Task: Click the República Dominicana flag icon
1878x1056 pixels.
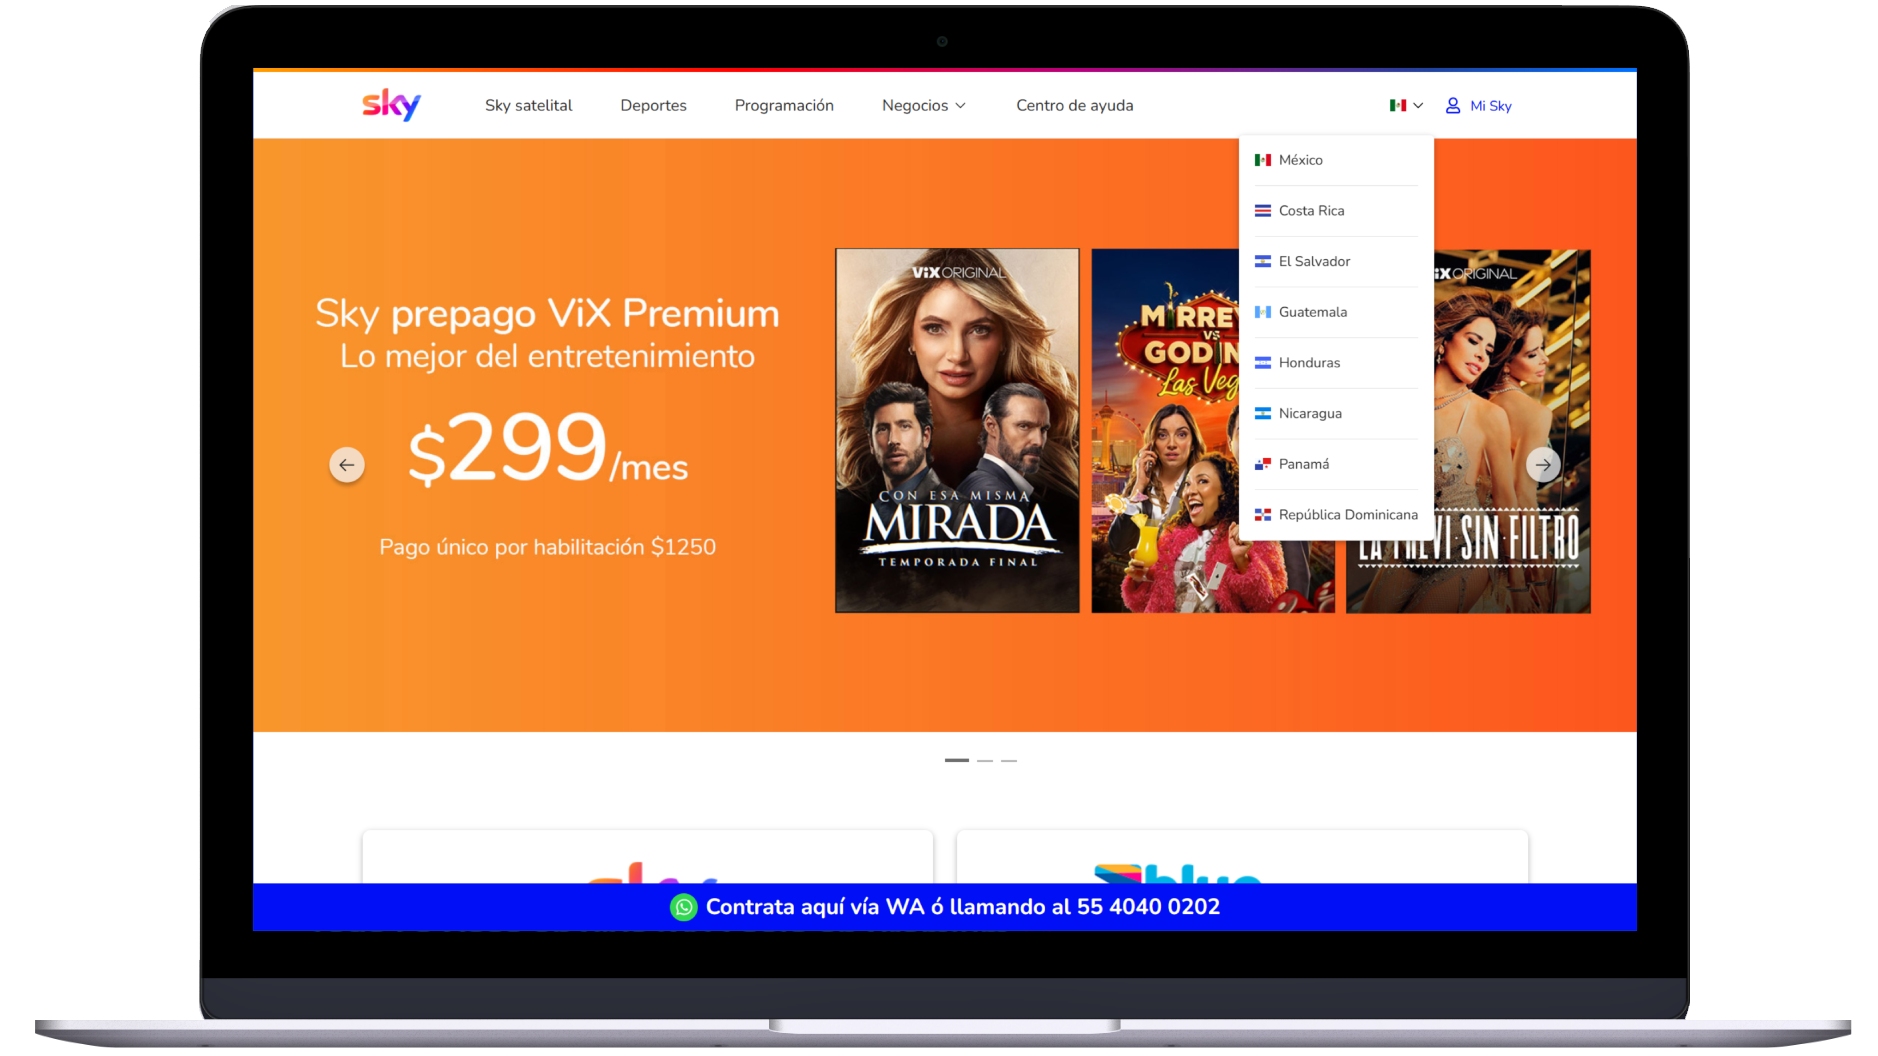Action: 1263,515
